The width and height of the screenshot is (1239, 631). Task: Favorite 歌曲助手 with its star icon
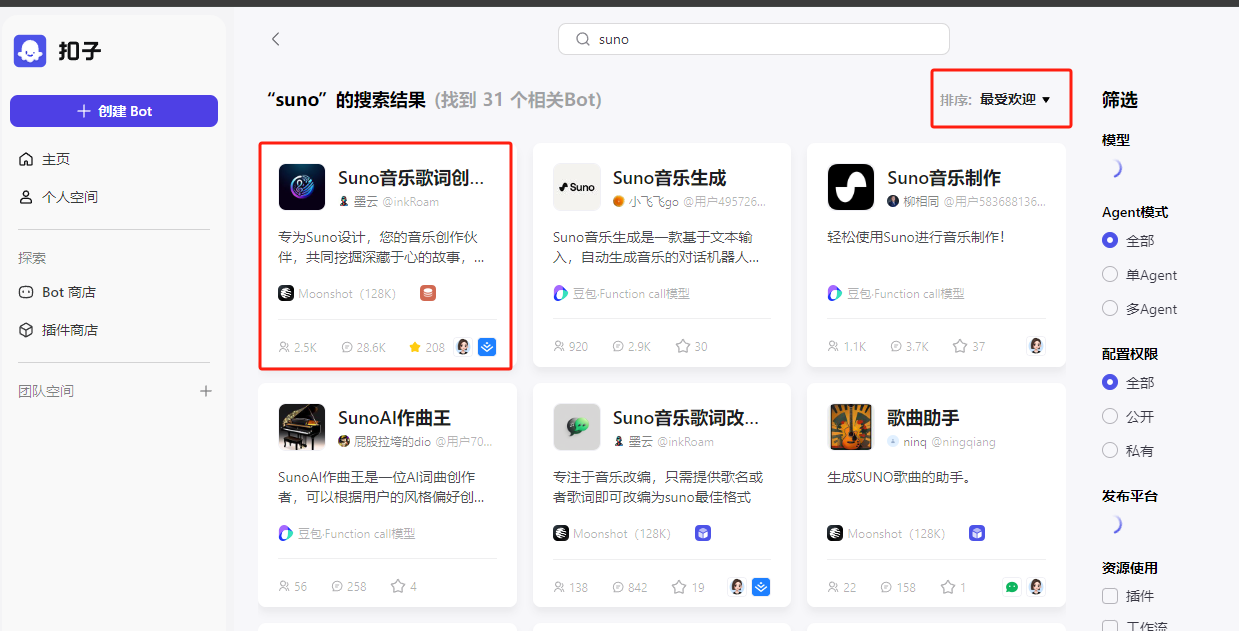(x=948, y=586)
